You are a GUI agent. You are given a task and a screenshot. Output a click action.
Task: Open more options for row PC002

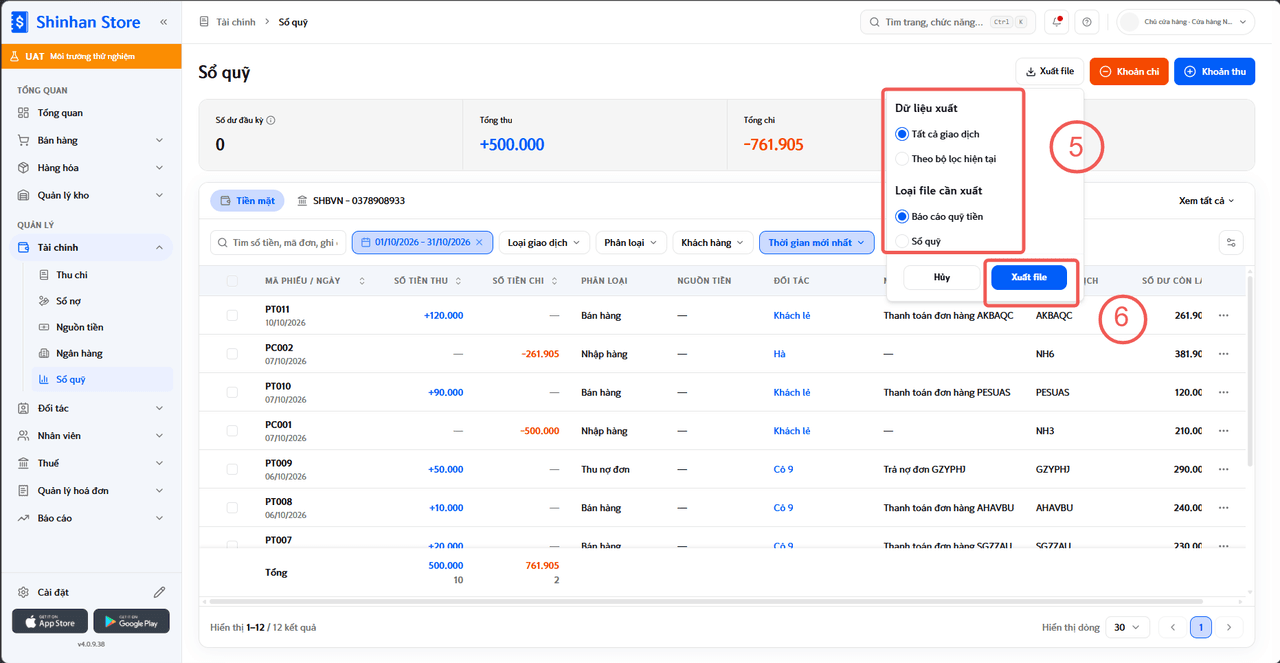tap(1223, 354)
